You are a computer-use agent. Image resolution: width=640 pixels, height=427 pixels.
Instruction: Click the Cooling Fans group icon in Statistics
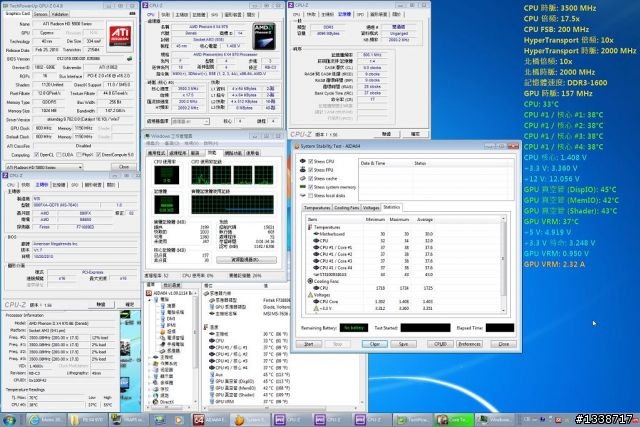tap(310, 281)
